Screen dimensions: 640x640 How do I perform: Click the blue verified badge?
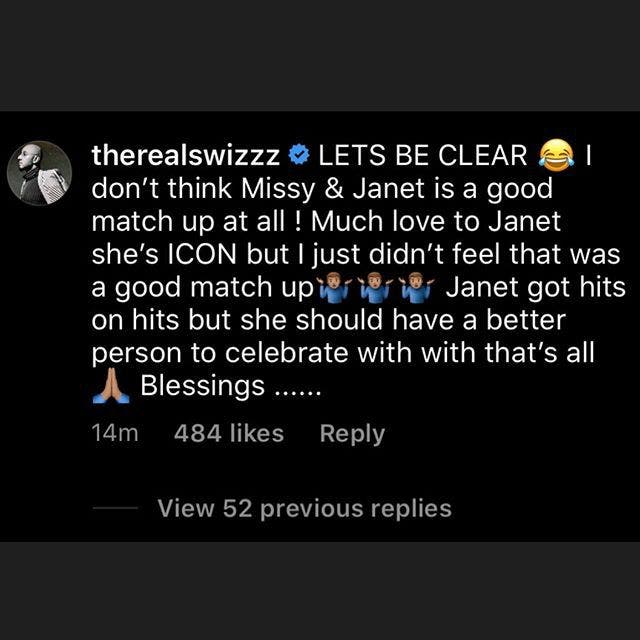coord(299,156)
